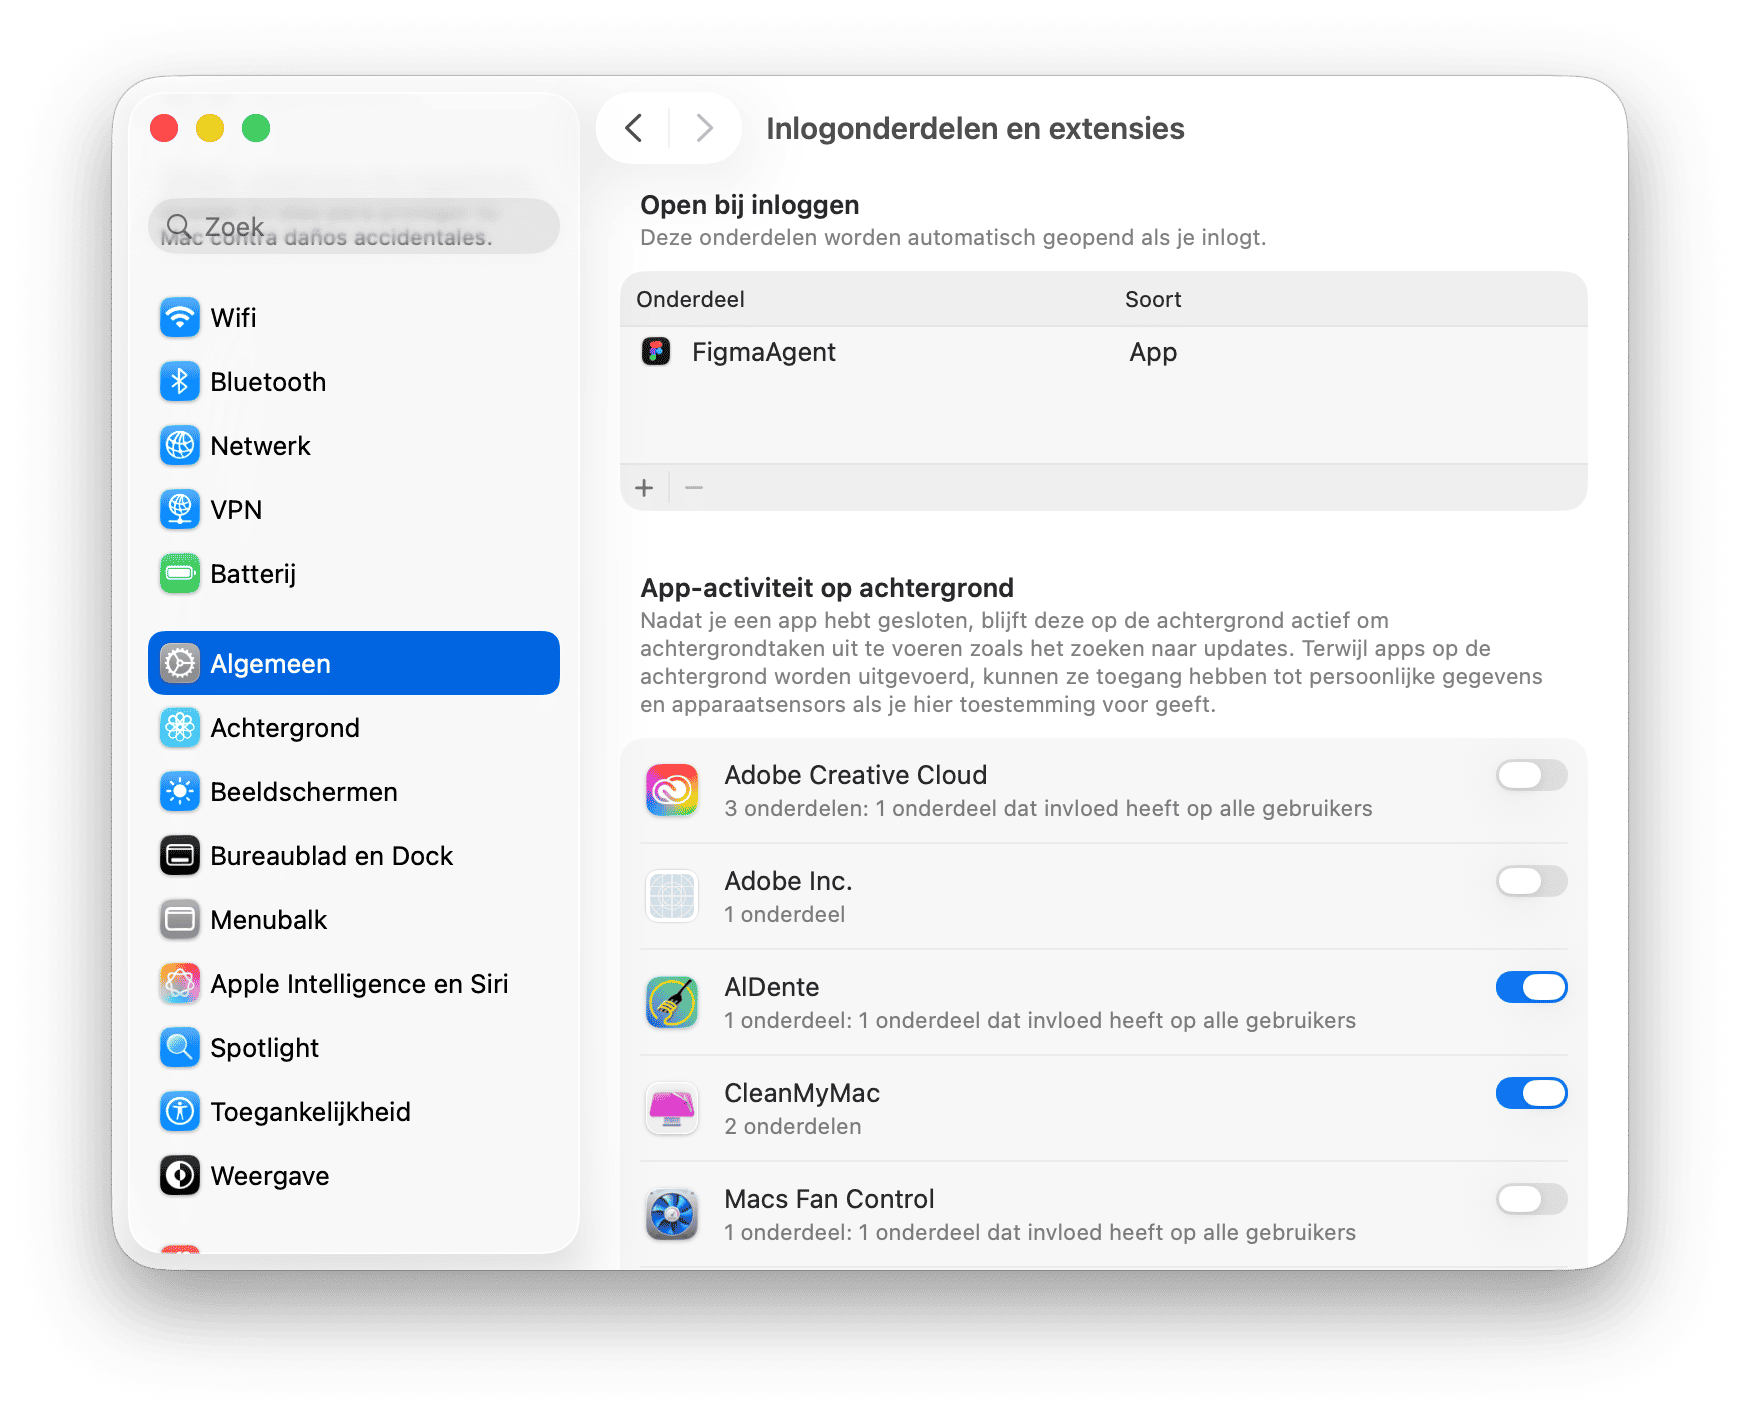The height and width of the screenshot is (1418, 1740).
Task: Open Apple Intelligence en Siri settings
Action: (179, 983)
